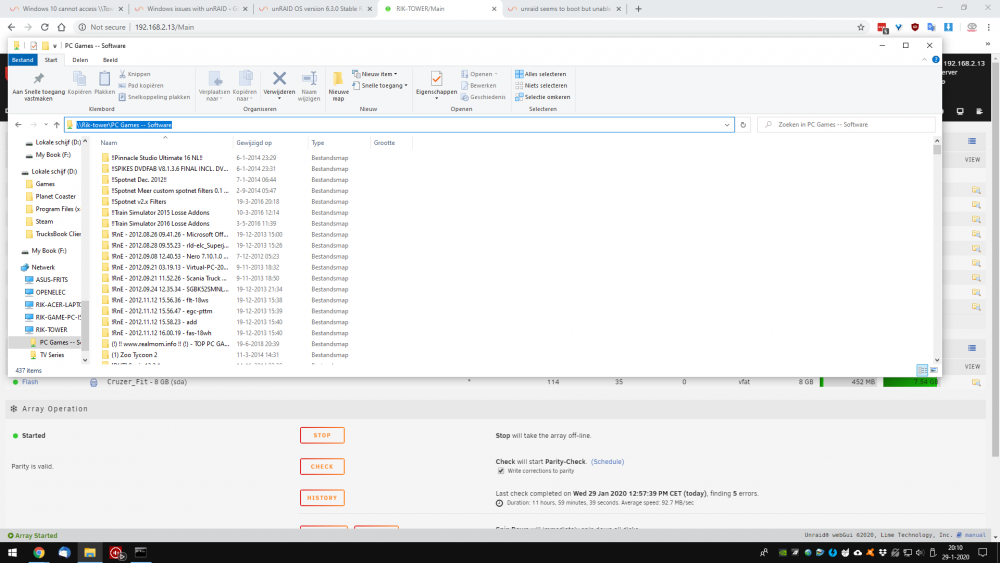1000x563 pixels.
Task: Open the Bestand tab
Action: pos(22,60)
